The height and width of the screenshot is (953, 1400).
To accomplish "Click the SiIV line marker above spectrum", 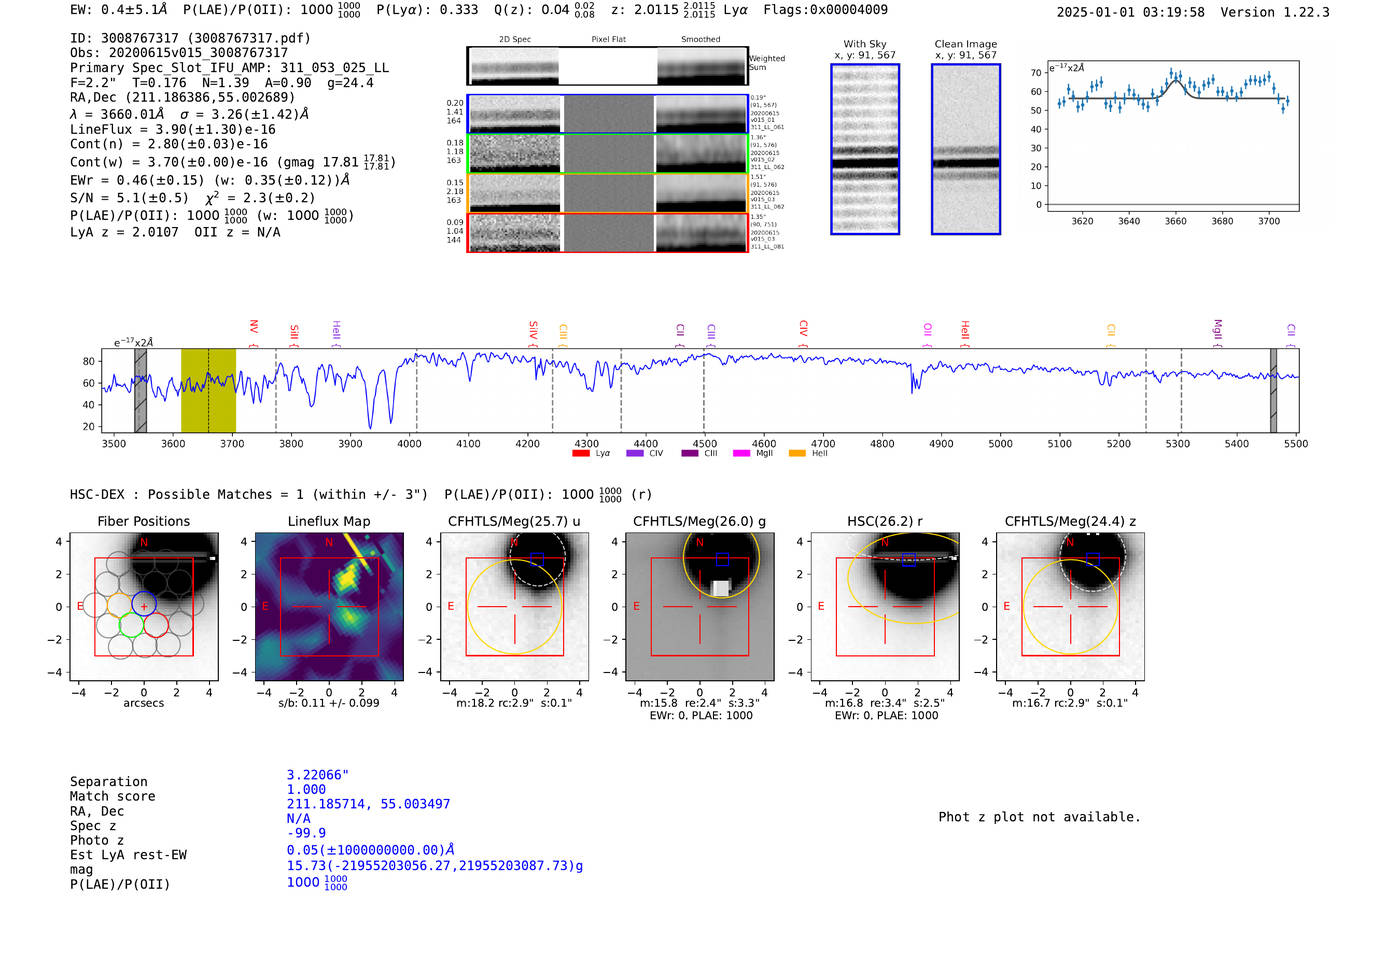I will point(533,333).
